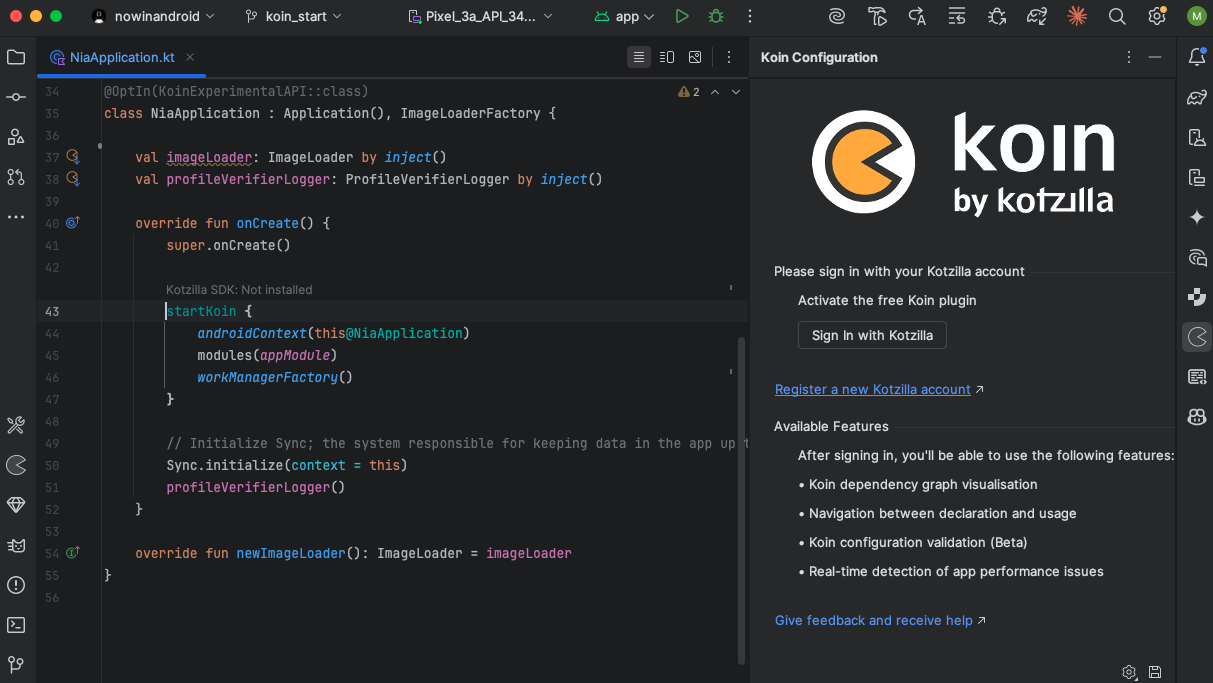Open Koin Configuration panel options menu
The image size is (1213, 683).
1129,57
